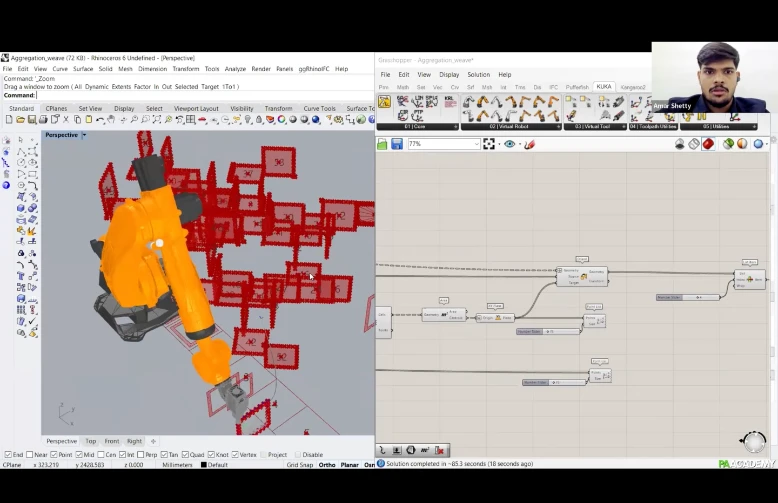Screen dimensions: 778x503
Task: Click the Print icon in Rhino toolbar
Action: tap(45, 120)
